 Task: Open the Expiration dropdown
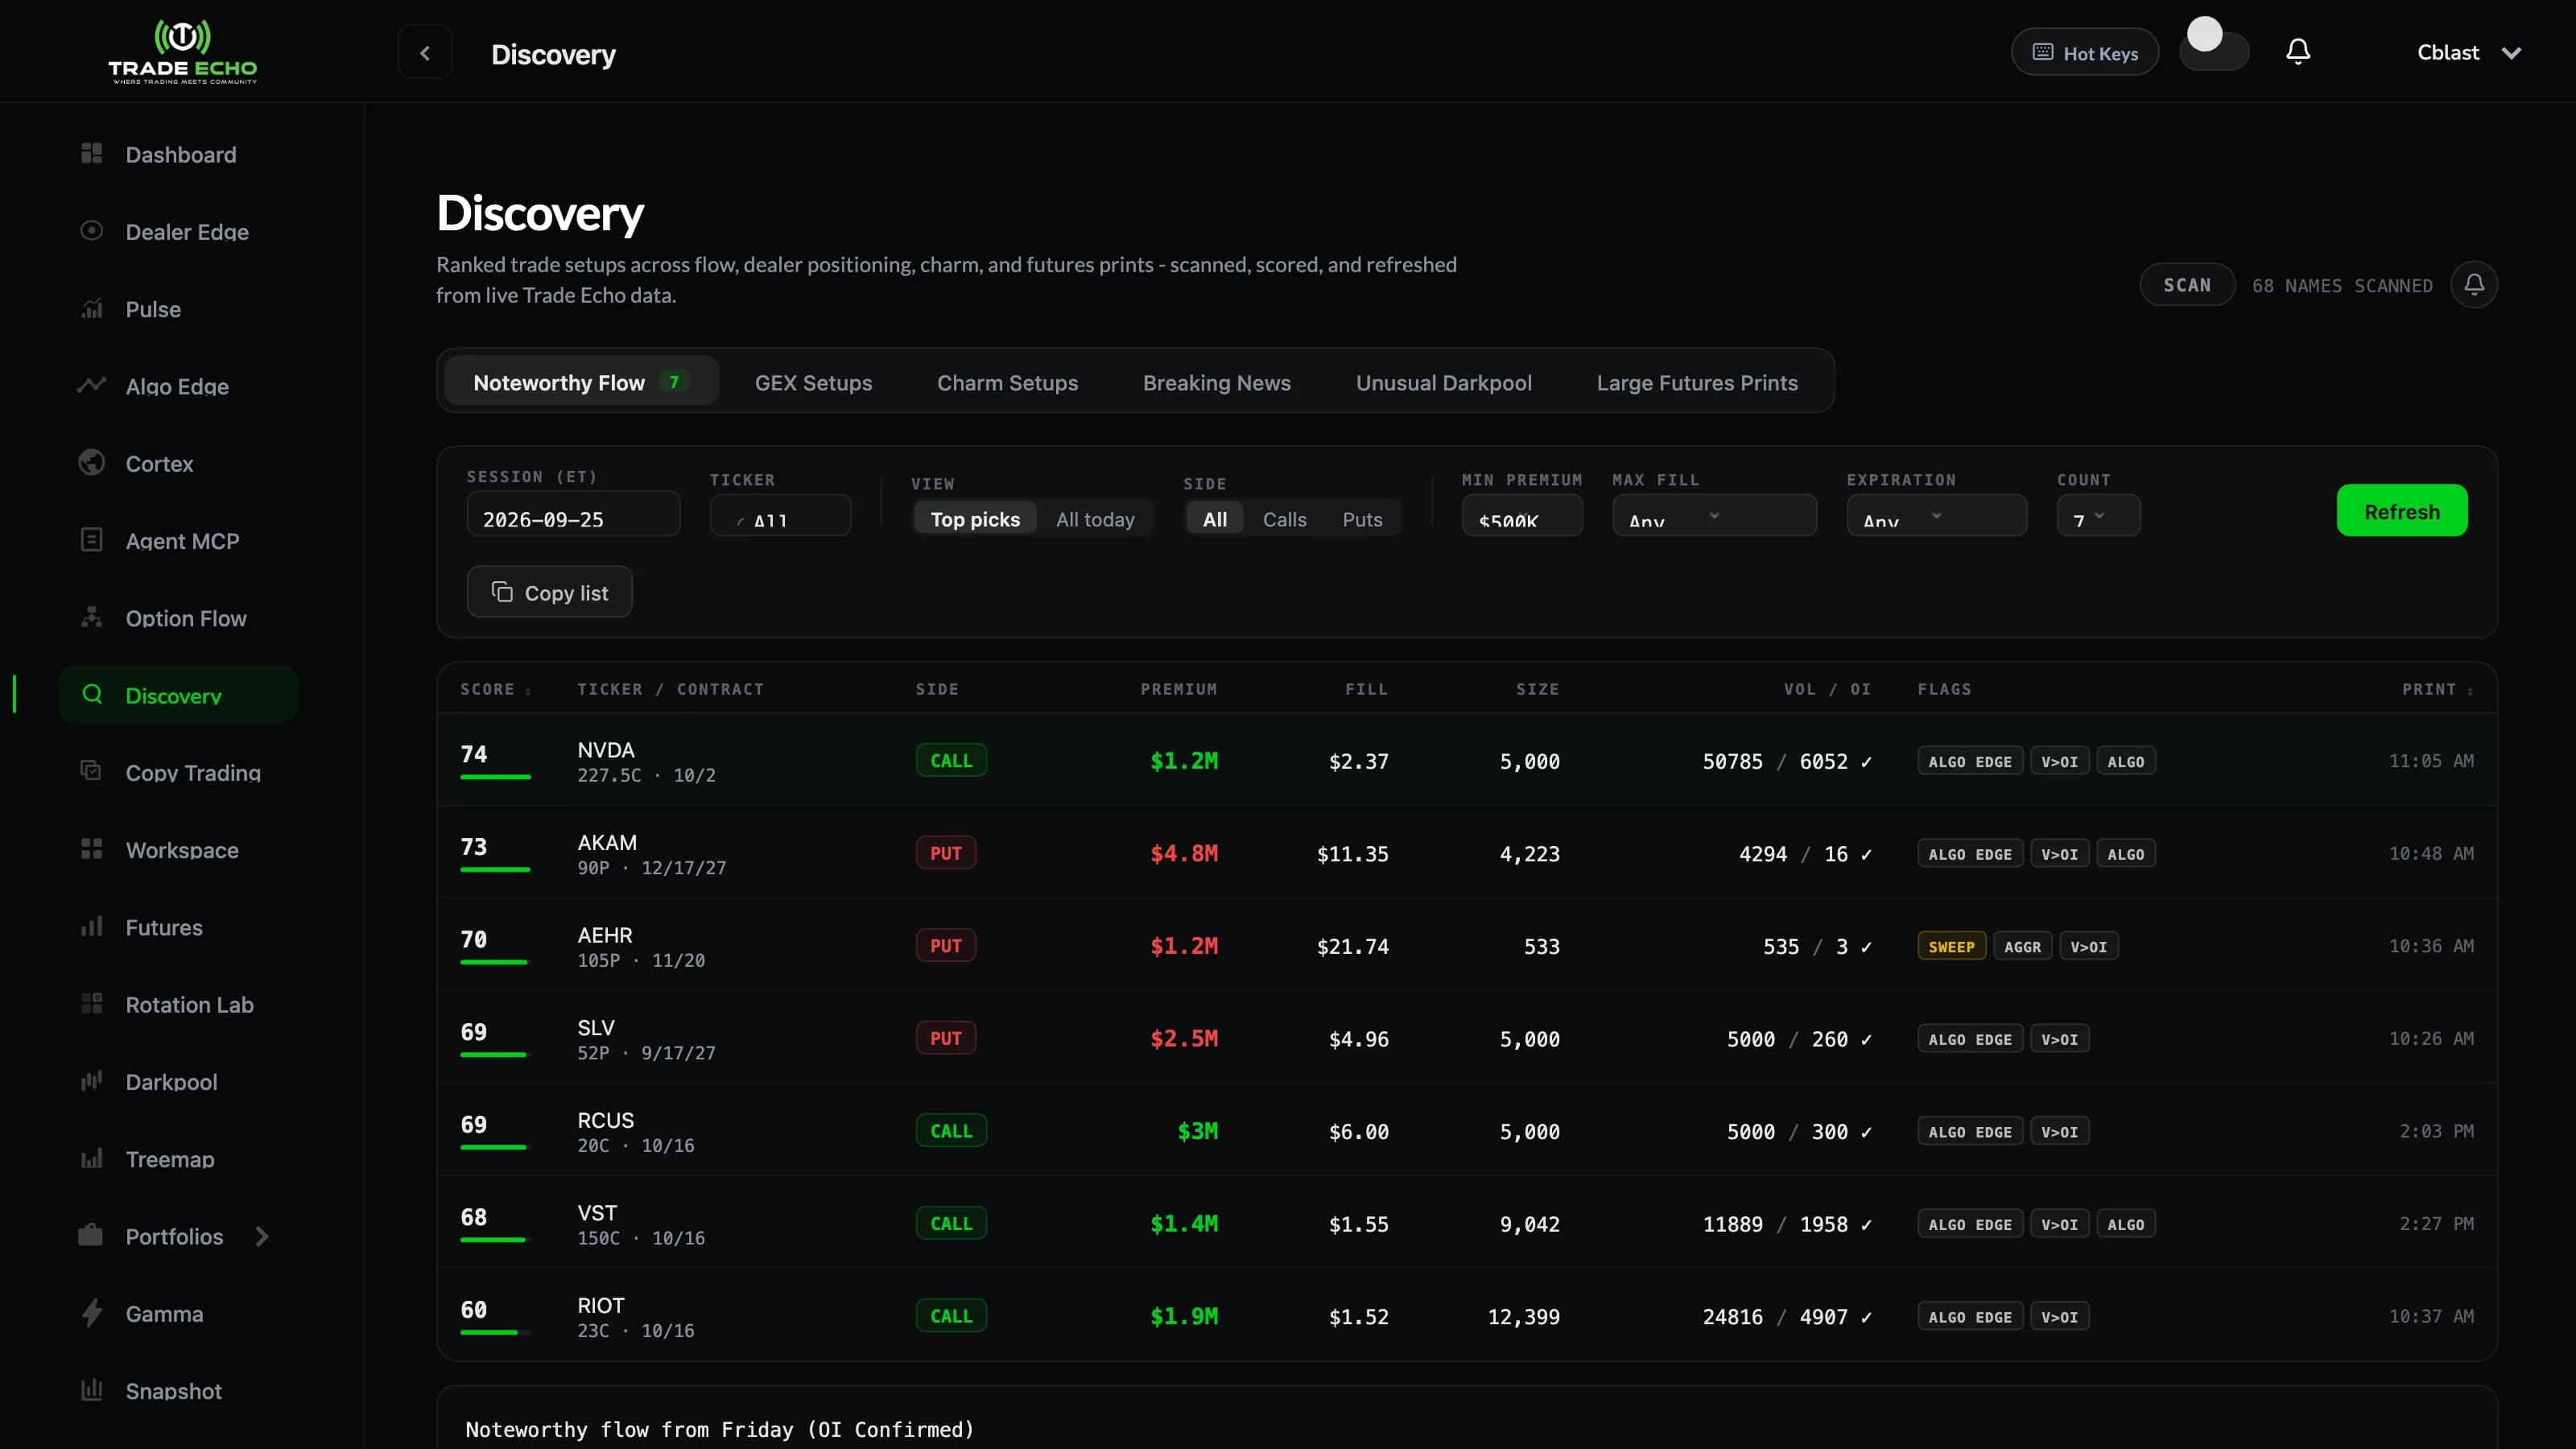click(1936, 516)
